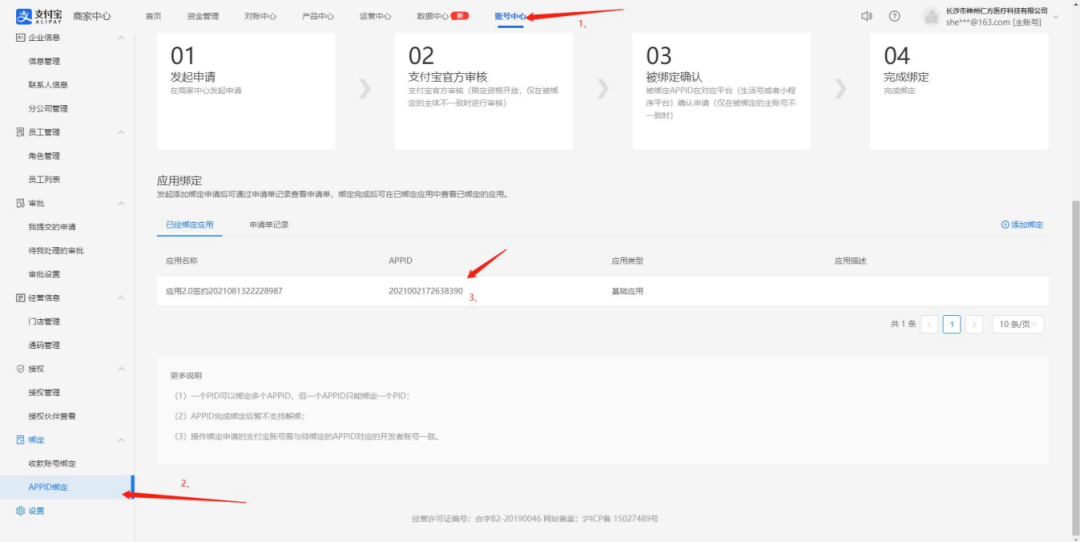Click the she***@163.com account name
Screen dimensions: 1080x542
(993, 22)
